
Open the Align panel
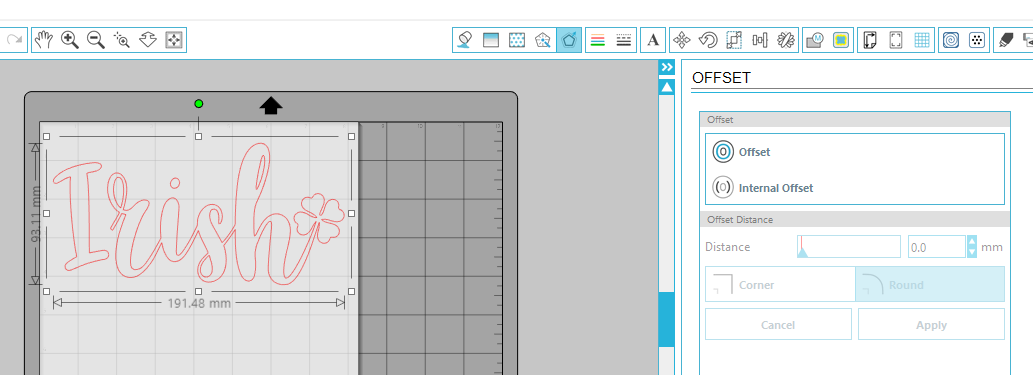(760, 40)
